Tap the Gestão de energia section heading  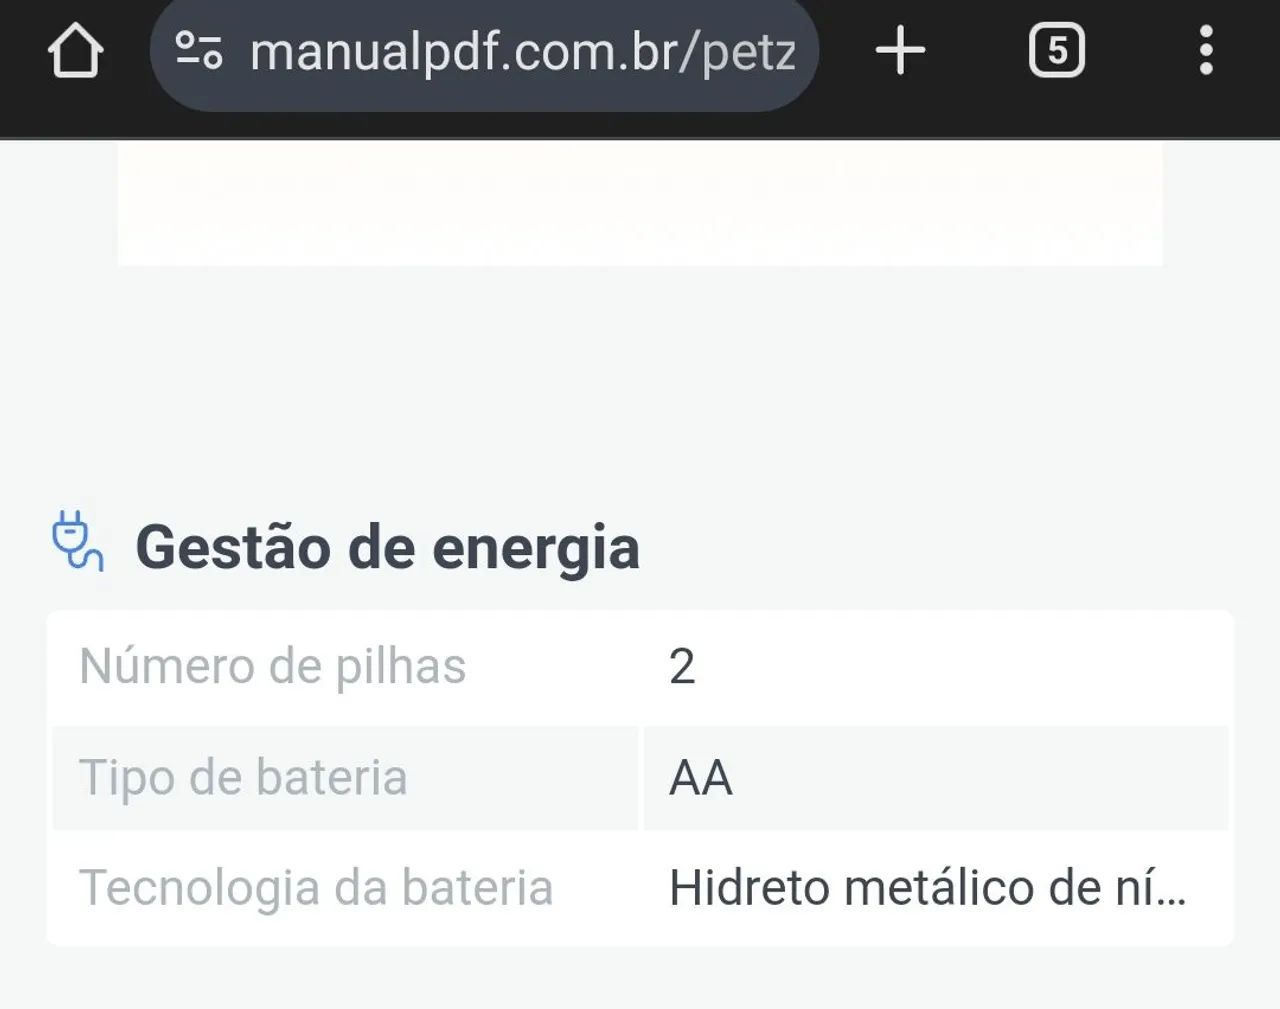point(388,546)
